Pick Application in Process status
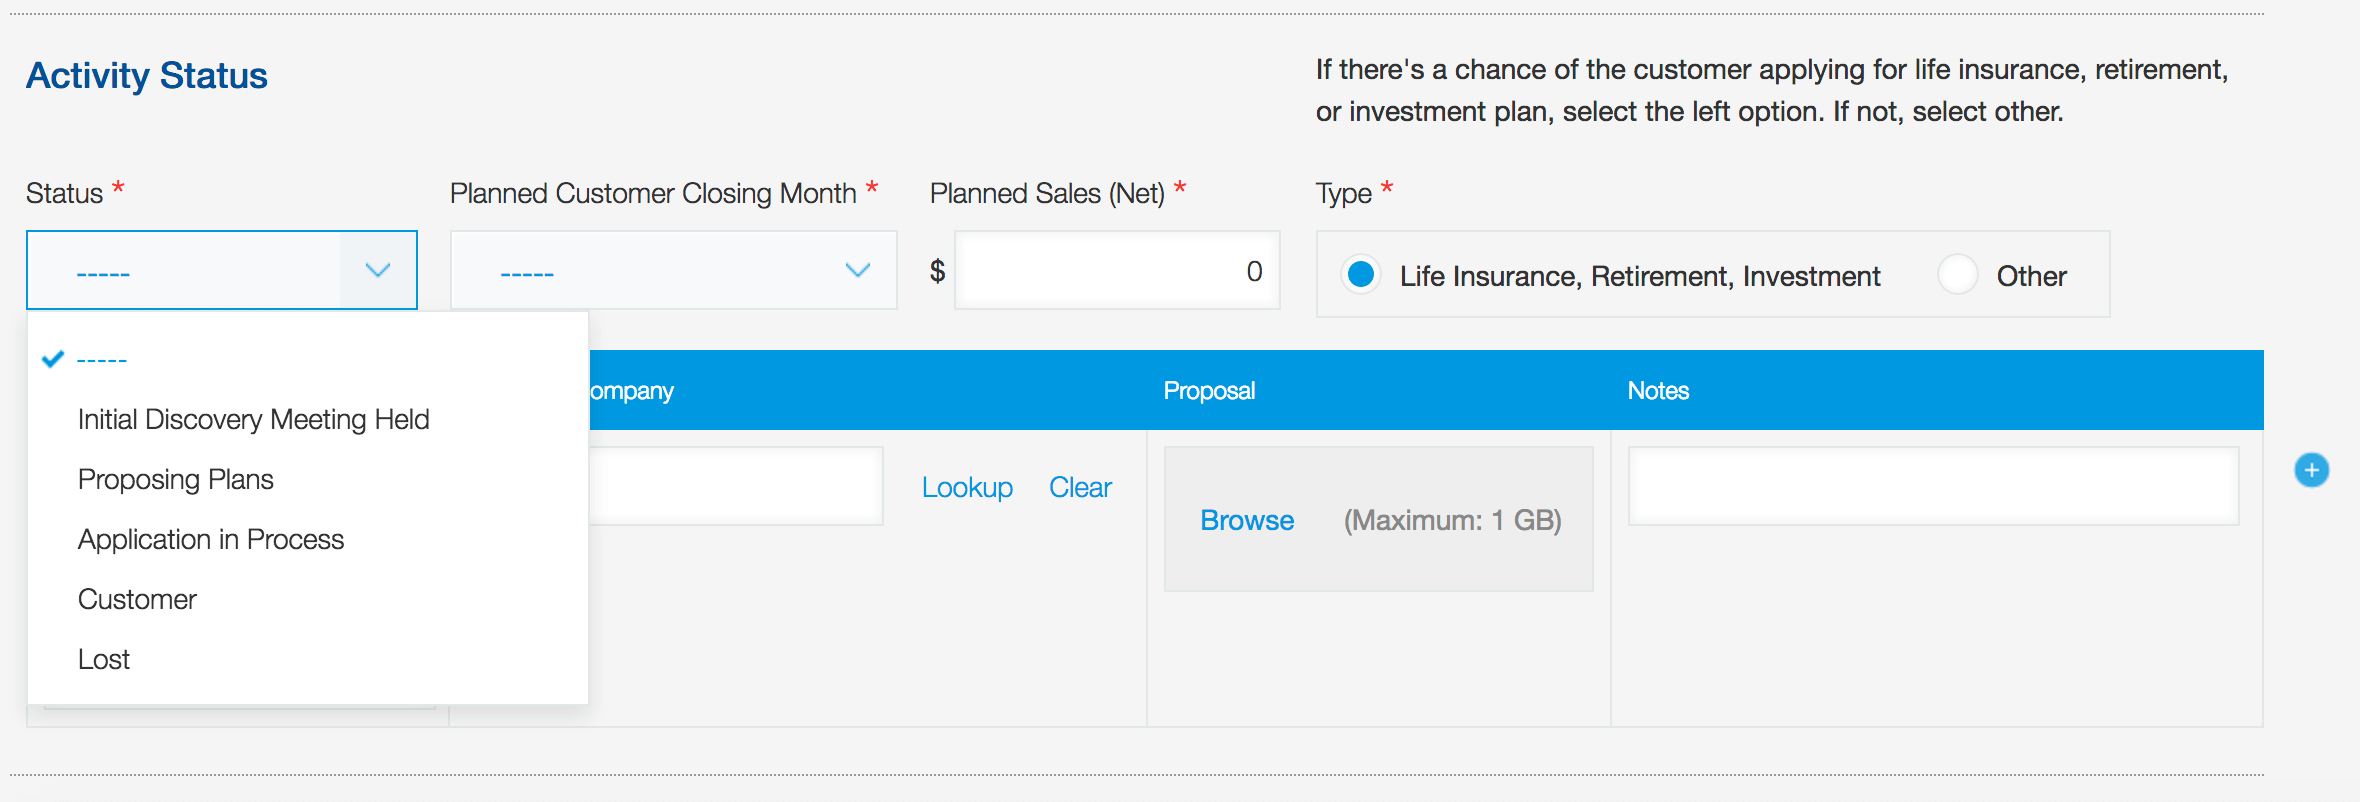This screenshot has height=802, width=2360. [210, 539]
